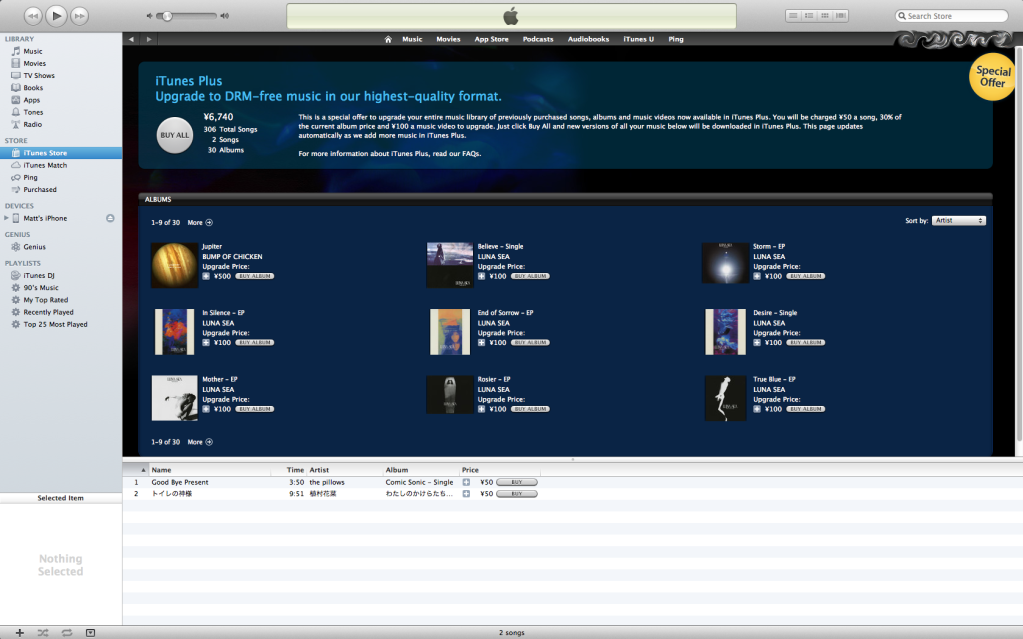This screenshot has width=1023, height=639.
Task: Select the 90's Music playlist
Action: pos(40,287)
